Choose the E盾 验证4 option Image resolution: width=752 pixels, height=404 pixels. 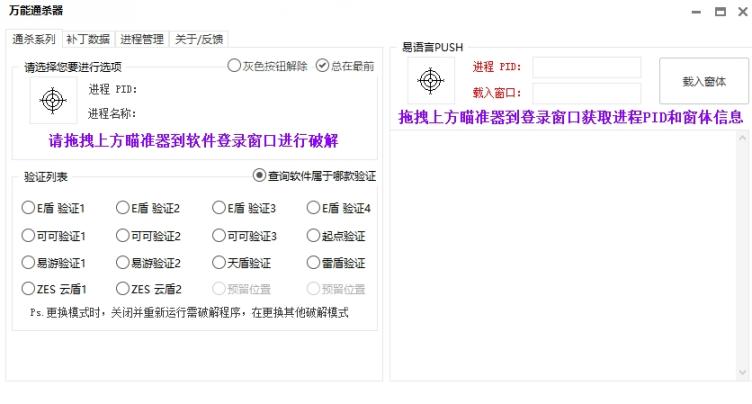pyautogui.click(x=314, y=209)
